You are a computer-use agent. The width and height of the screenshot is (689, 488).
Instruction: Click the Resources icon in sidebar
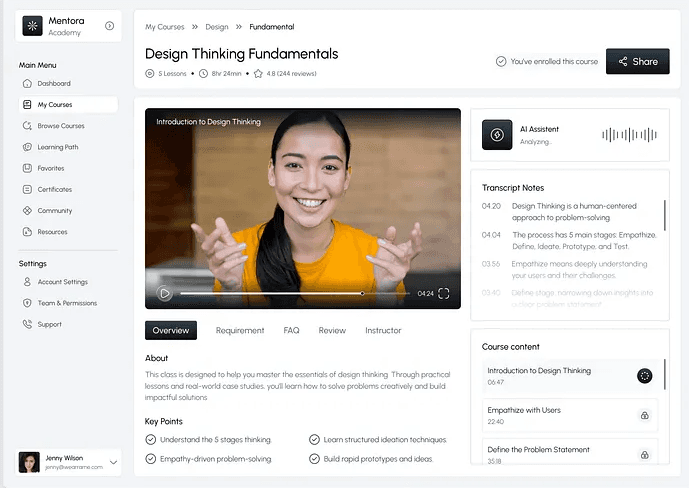(x=27, y=231)
